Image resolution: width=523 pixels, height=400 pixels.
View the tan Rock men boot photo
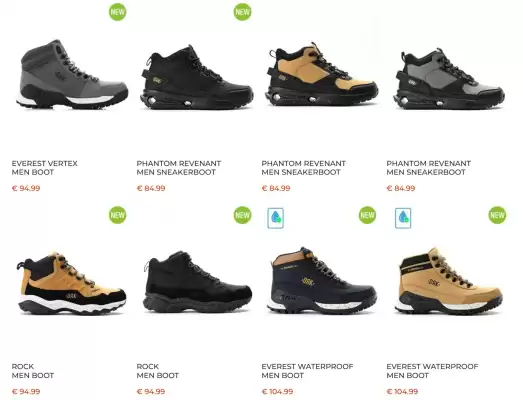(x=71, y=283)
